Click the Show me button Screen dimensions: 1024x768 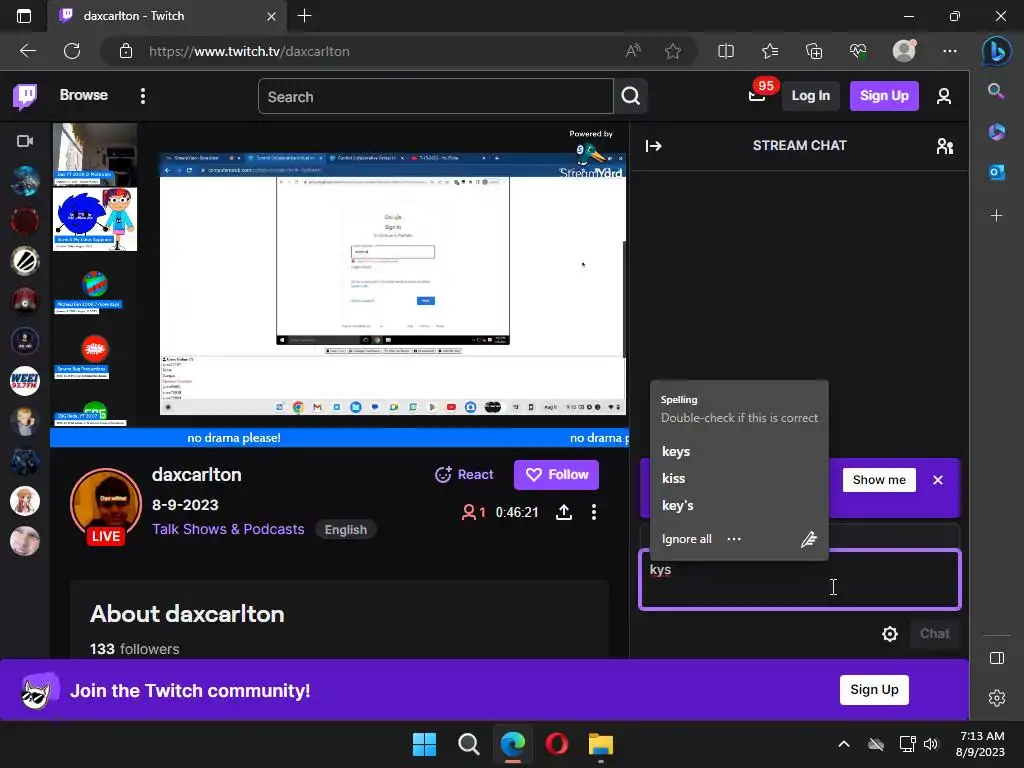879,480
